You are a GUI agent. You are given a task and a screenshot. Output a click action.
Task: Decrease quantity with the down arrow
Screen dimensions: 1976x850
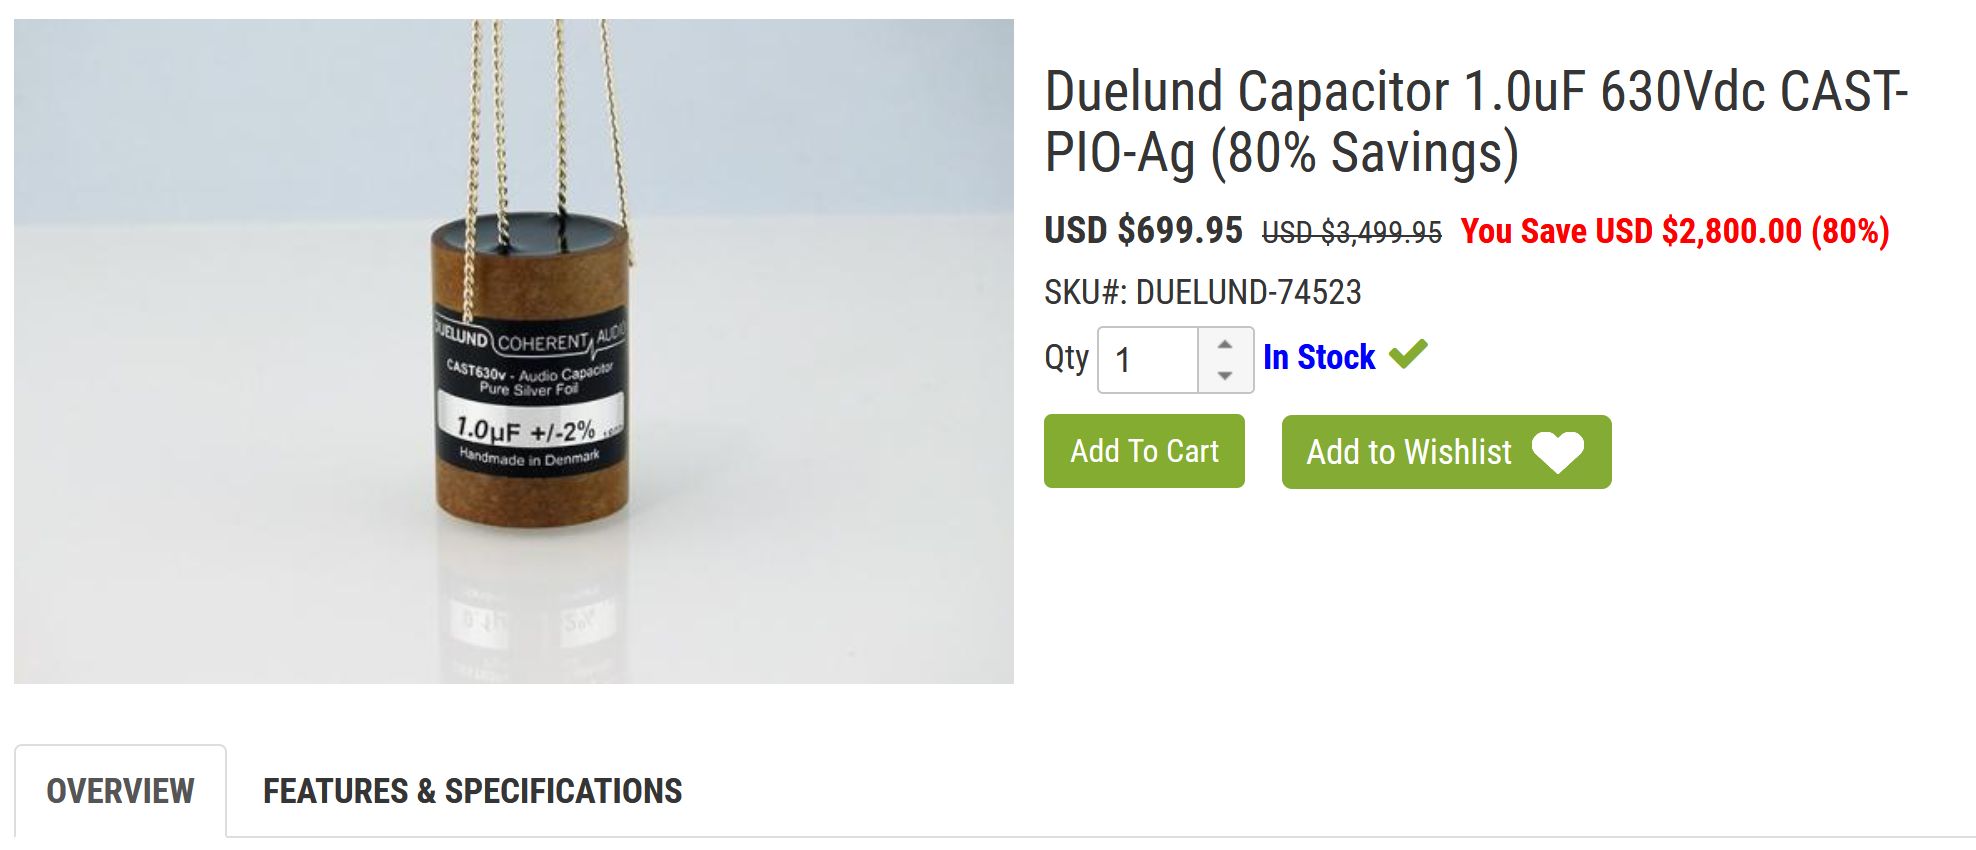pyautogui.click(x=1225, y=376)
